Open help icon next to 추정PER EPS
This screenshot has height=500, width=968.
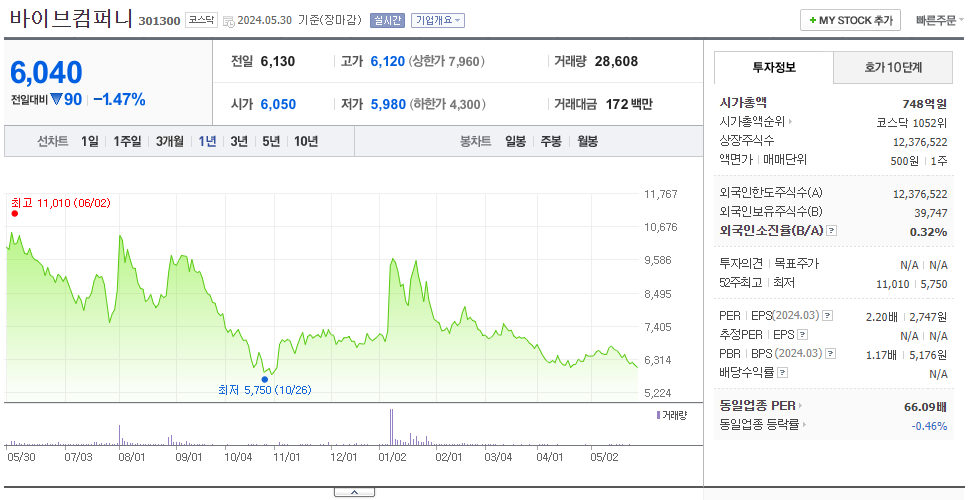pyautogui.click(x=802, y=335)
